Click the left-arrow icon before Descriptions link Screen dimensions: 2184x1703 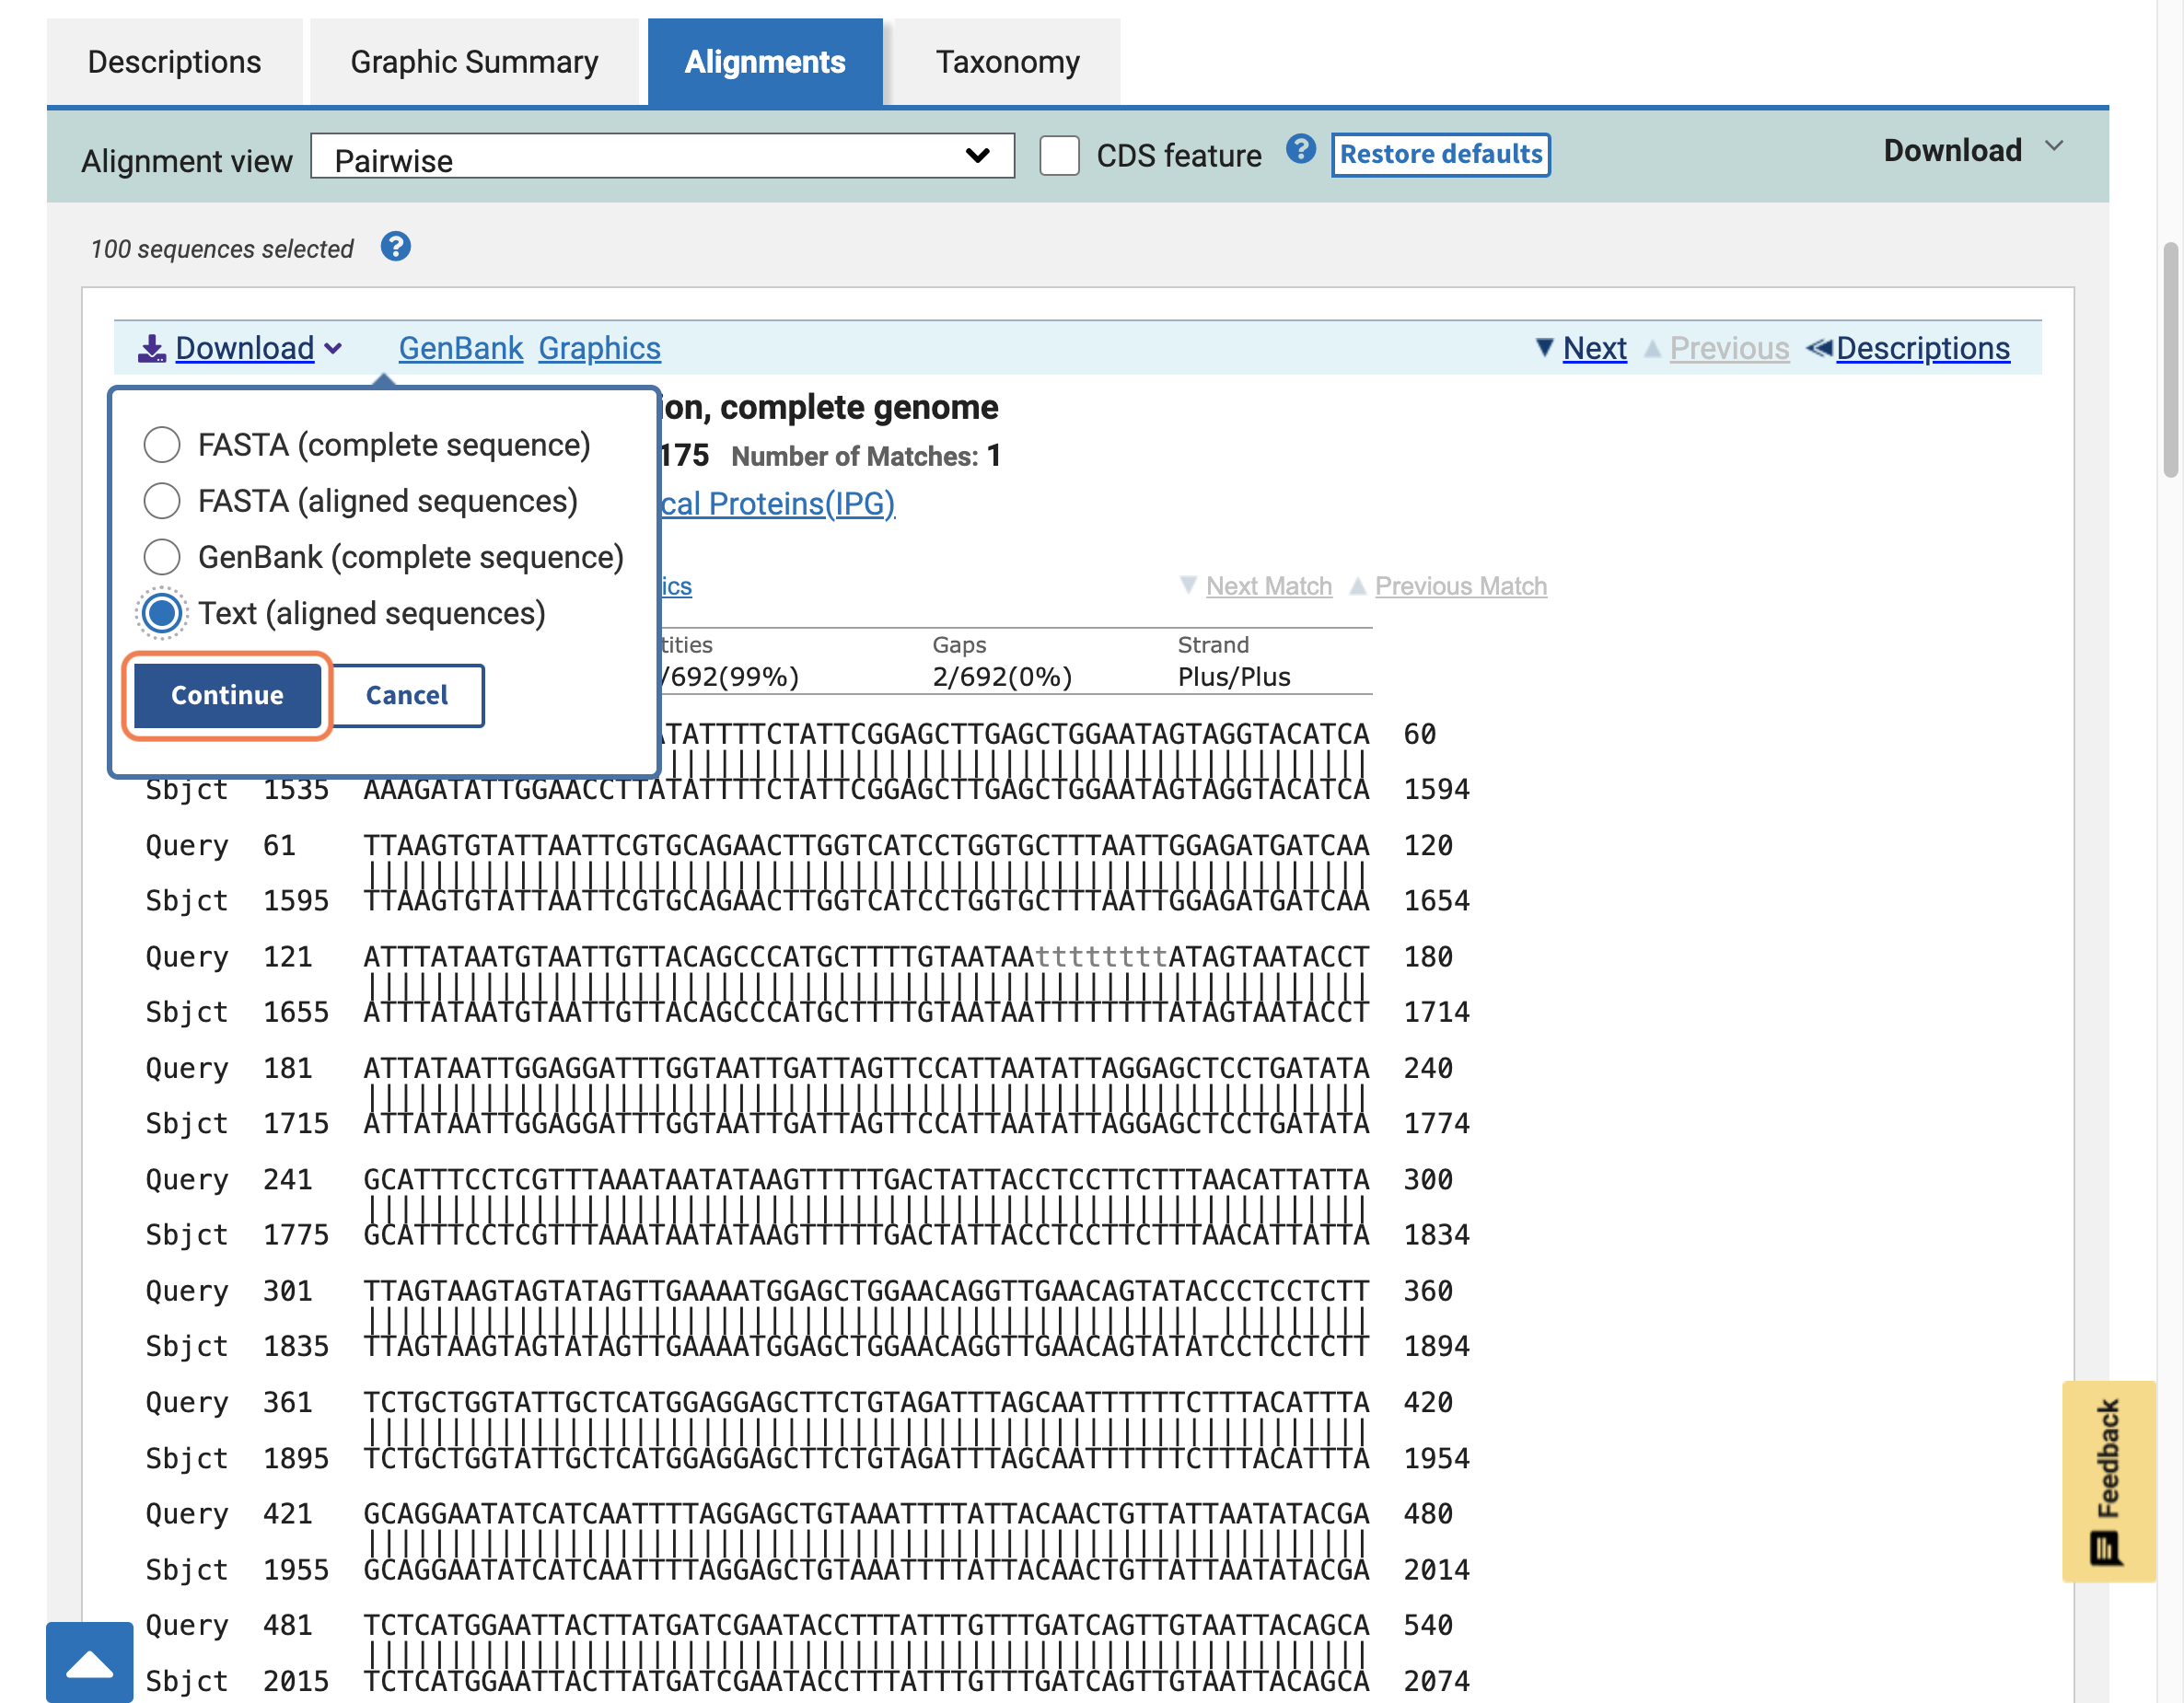[1819, 348]
